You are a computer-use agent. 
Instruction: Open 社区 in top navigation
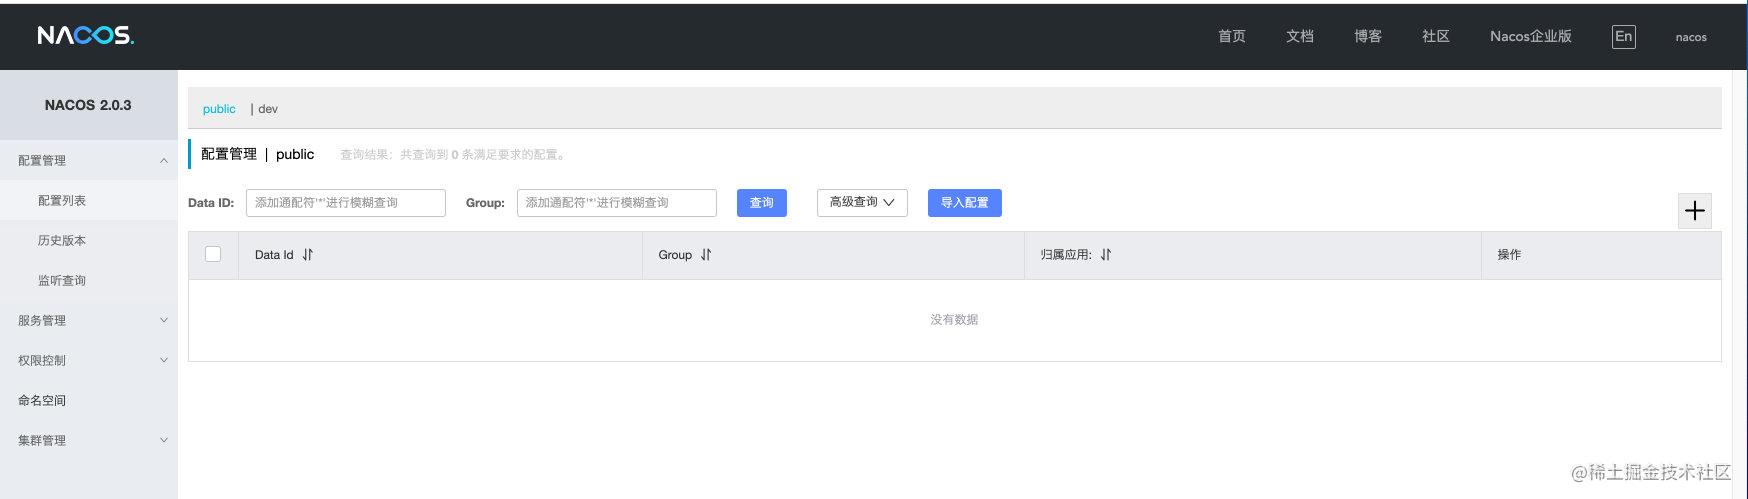pyautogui.click(x=1436, y=36)
